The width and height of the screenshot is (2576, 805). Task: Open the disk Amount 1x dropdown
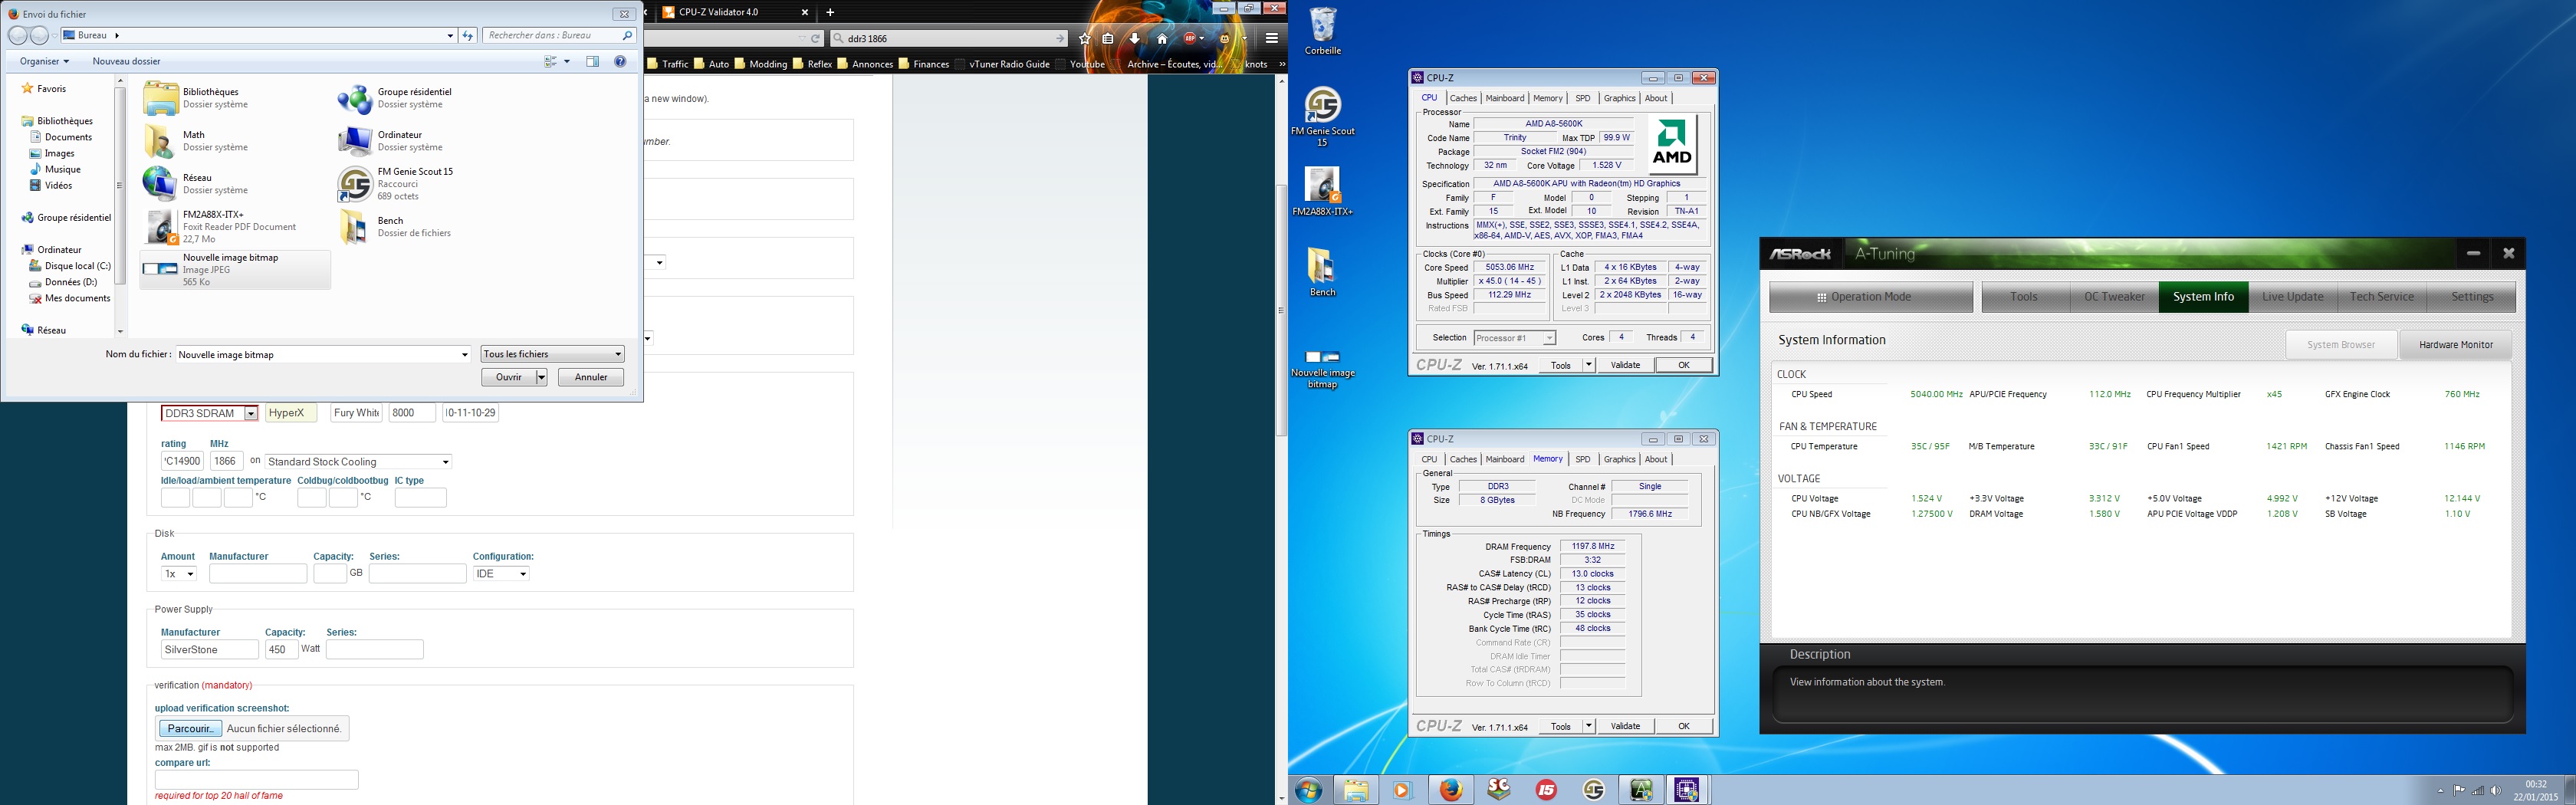click(x=179, y=574)
